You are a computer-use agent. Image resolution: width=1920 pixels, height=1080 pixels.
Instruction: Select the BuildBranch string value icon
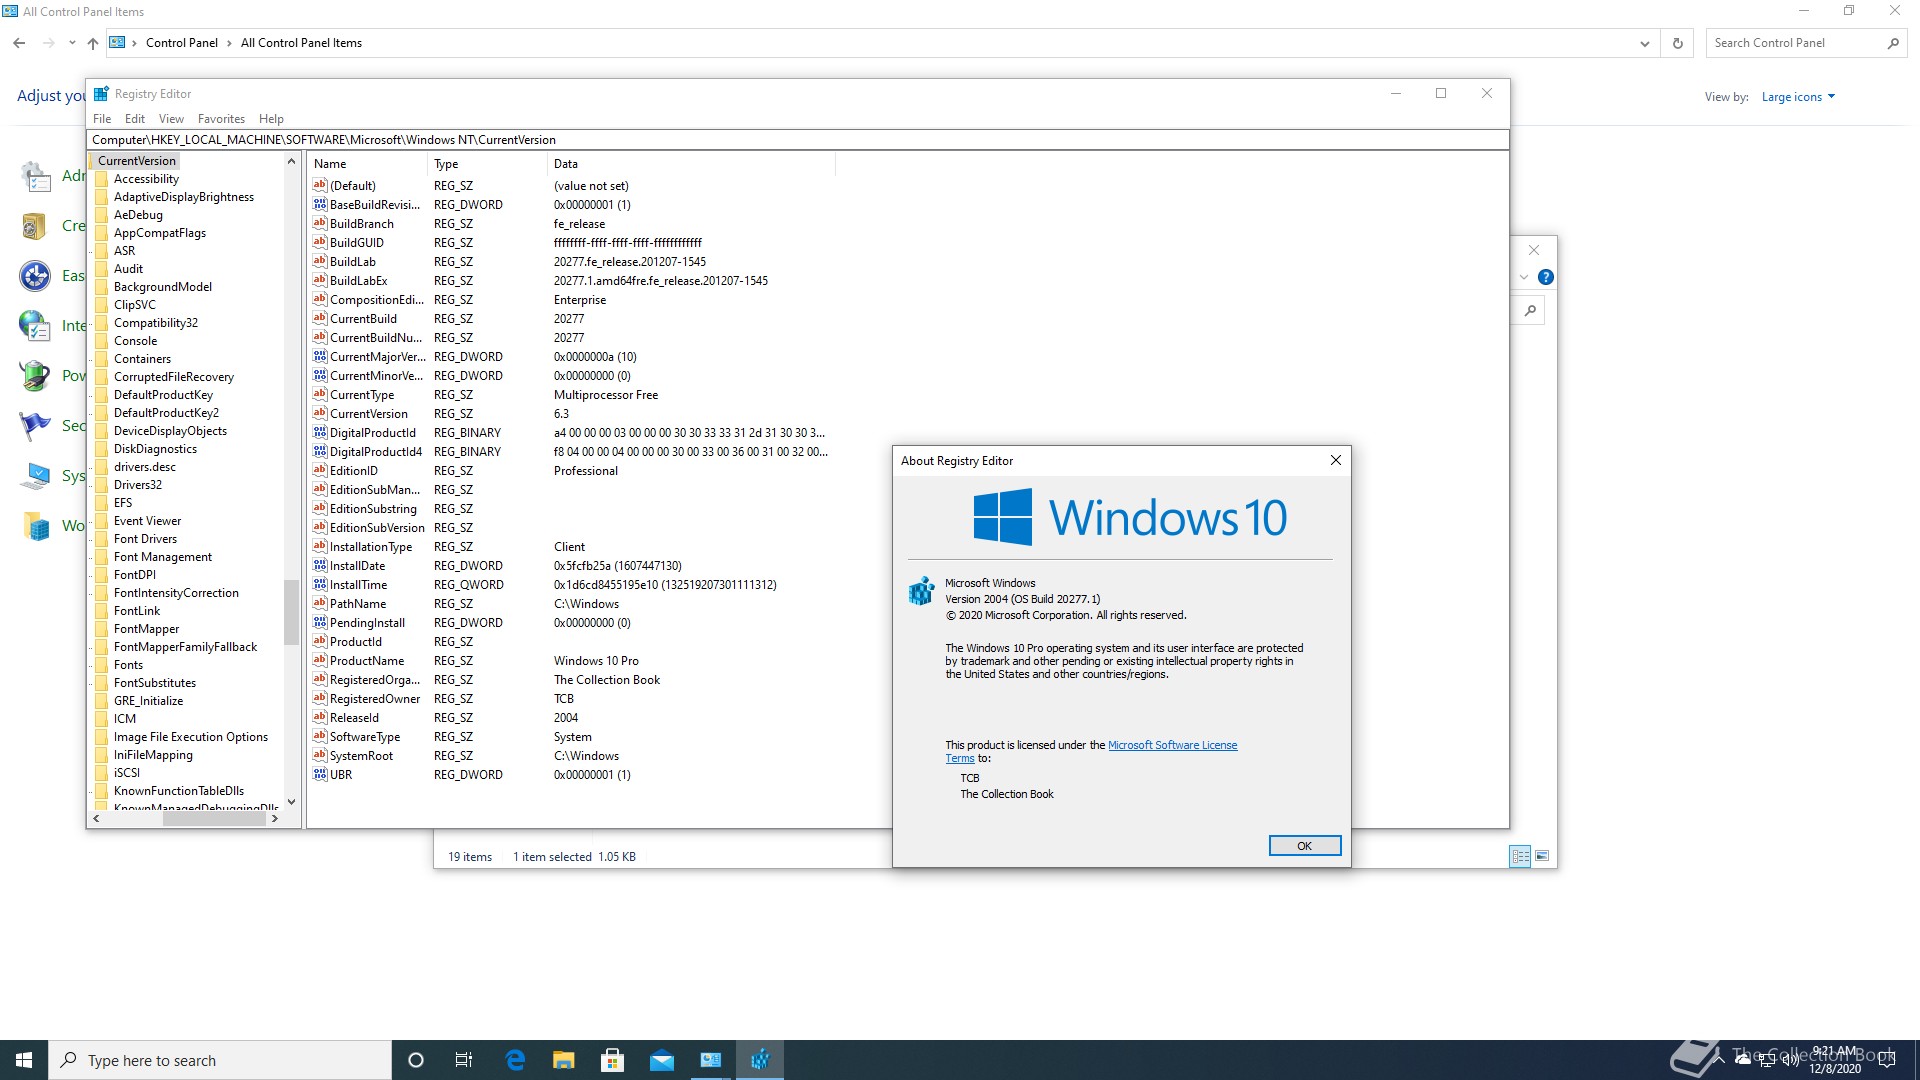320,223
